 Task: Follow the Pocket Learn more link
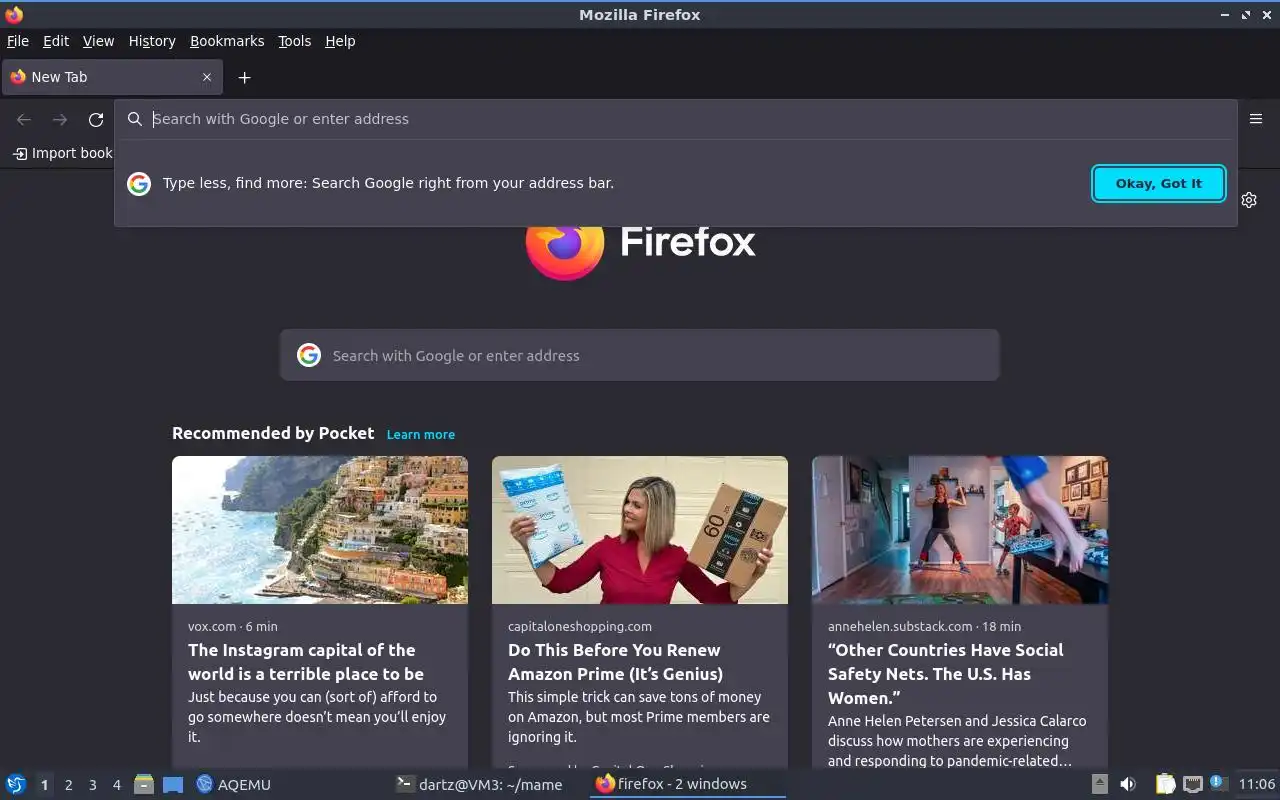421,434
